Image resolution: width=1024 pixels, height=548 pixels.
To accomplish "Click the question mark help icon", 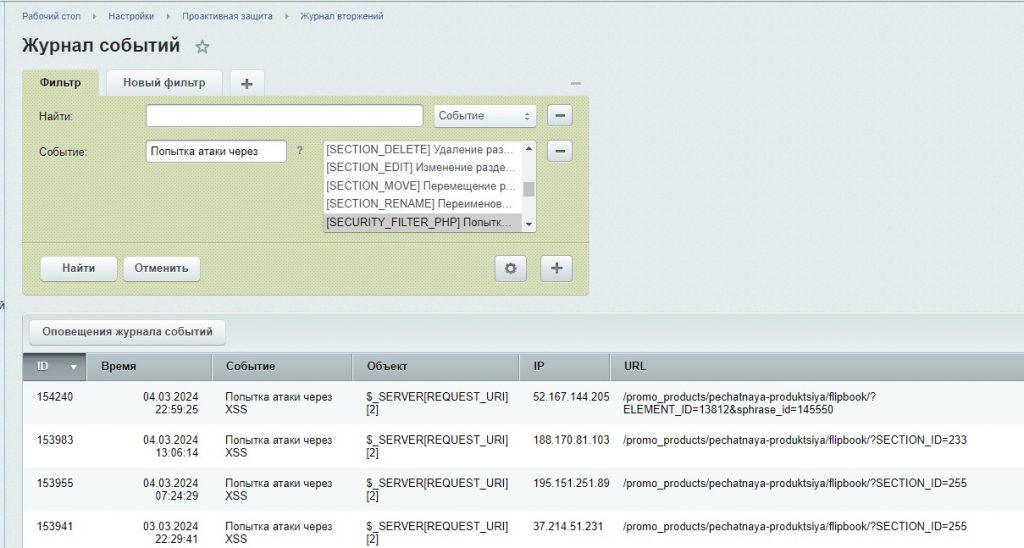I will (300, 151).
